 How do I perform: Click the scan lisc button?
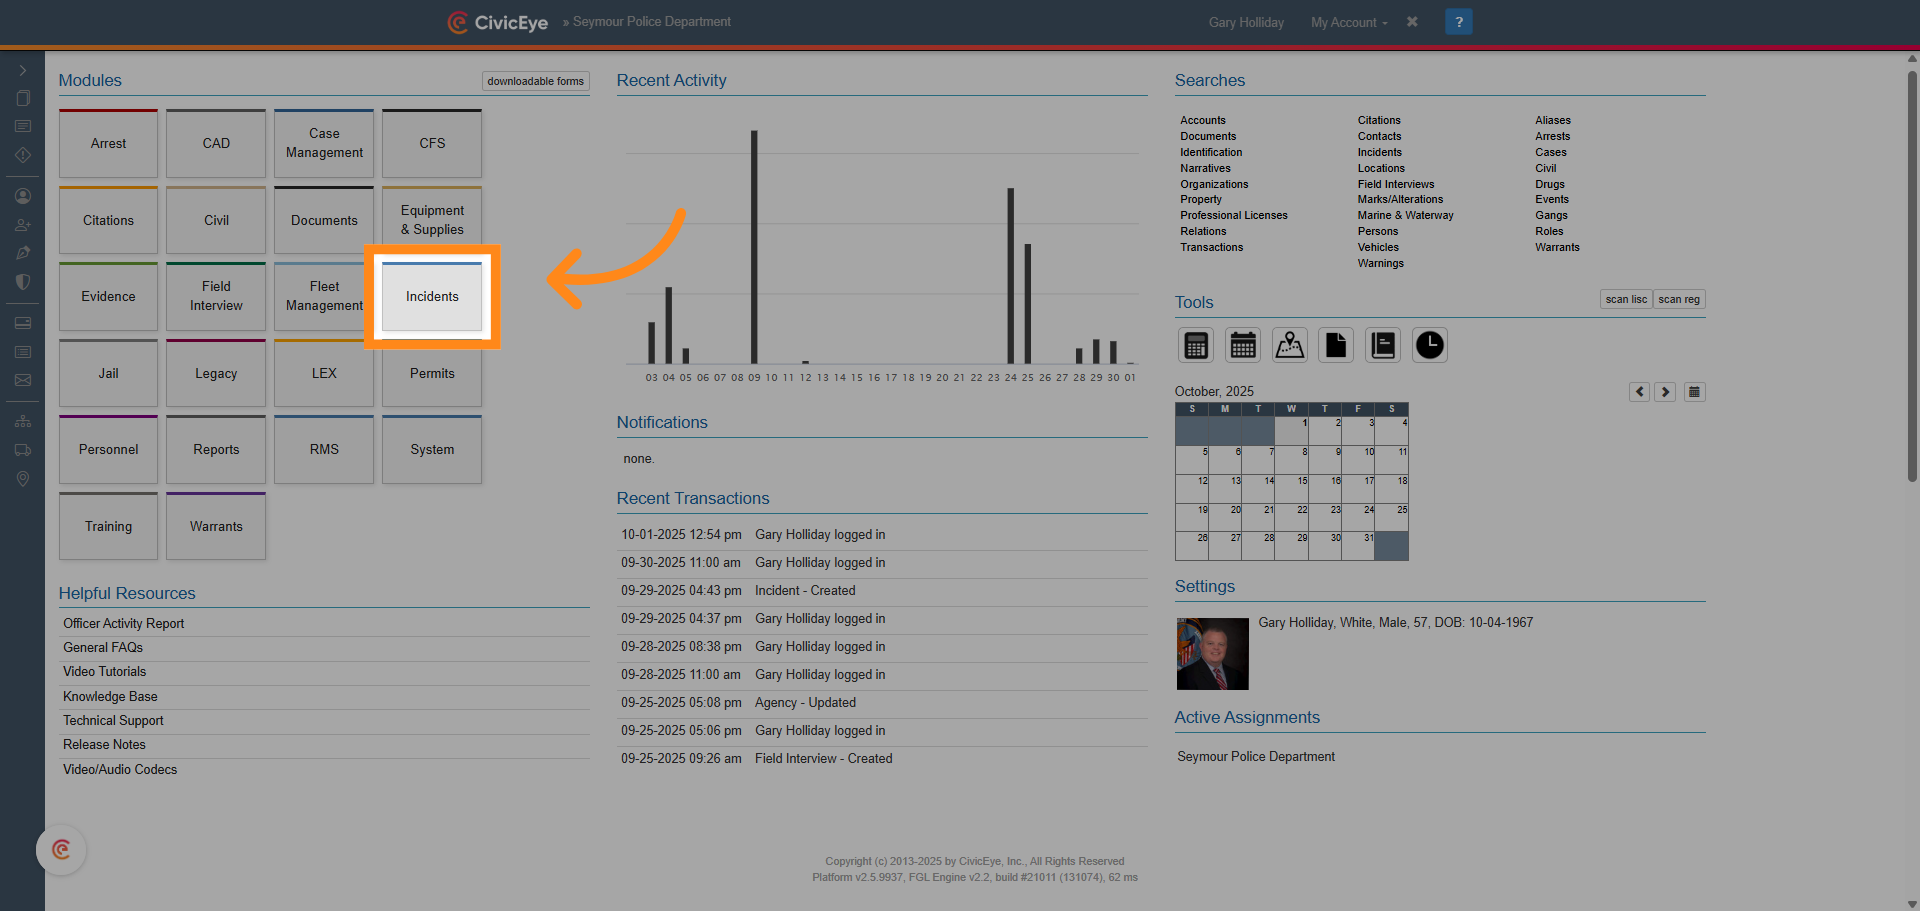[x=1626, y=299]
